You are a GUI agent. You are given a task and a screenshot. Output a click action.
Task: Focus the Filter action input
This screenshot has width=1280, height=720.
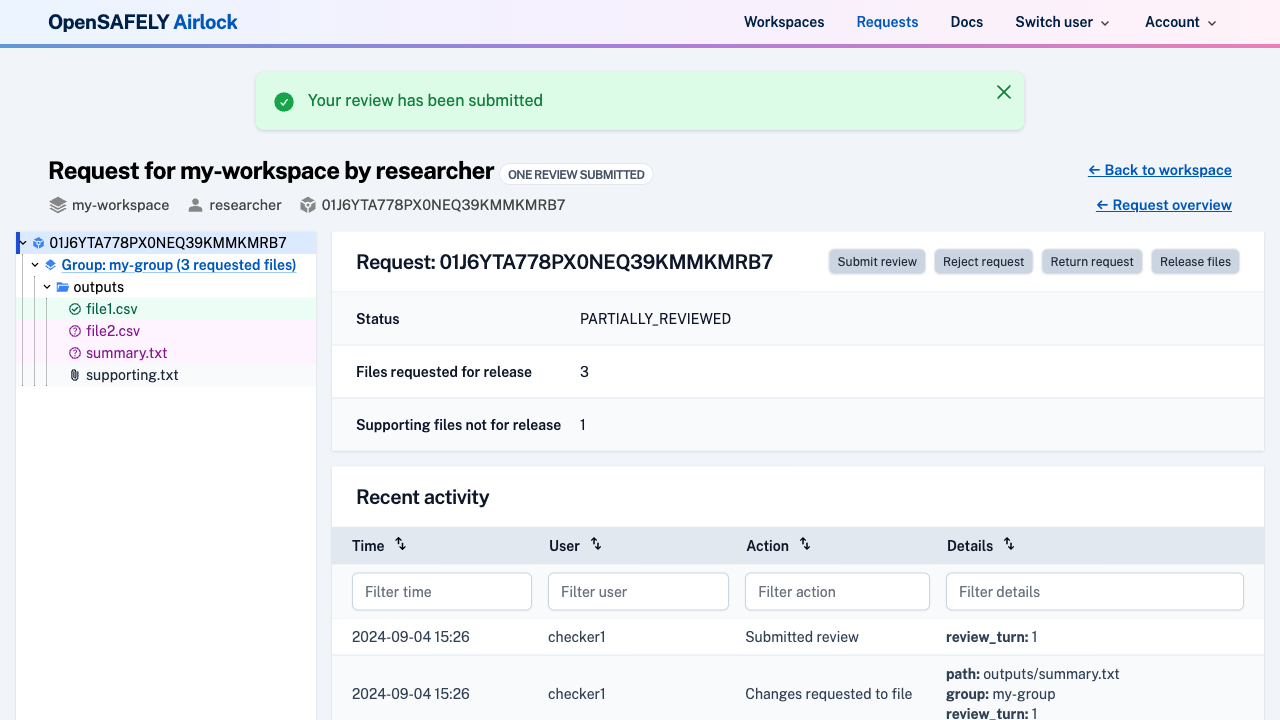837,592
